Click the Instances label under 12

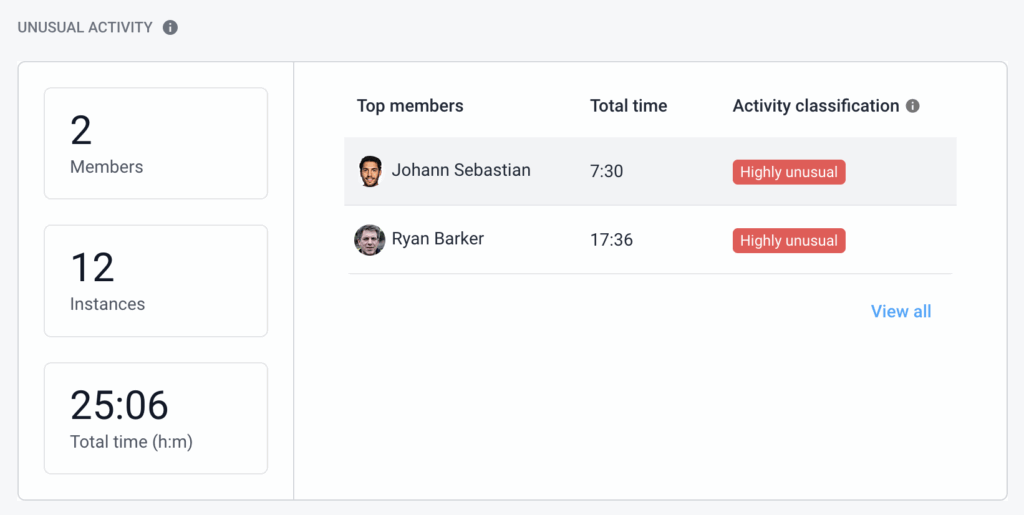coord(108,304)
